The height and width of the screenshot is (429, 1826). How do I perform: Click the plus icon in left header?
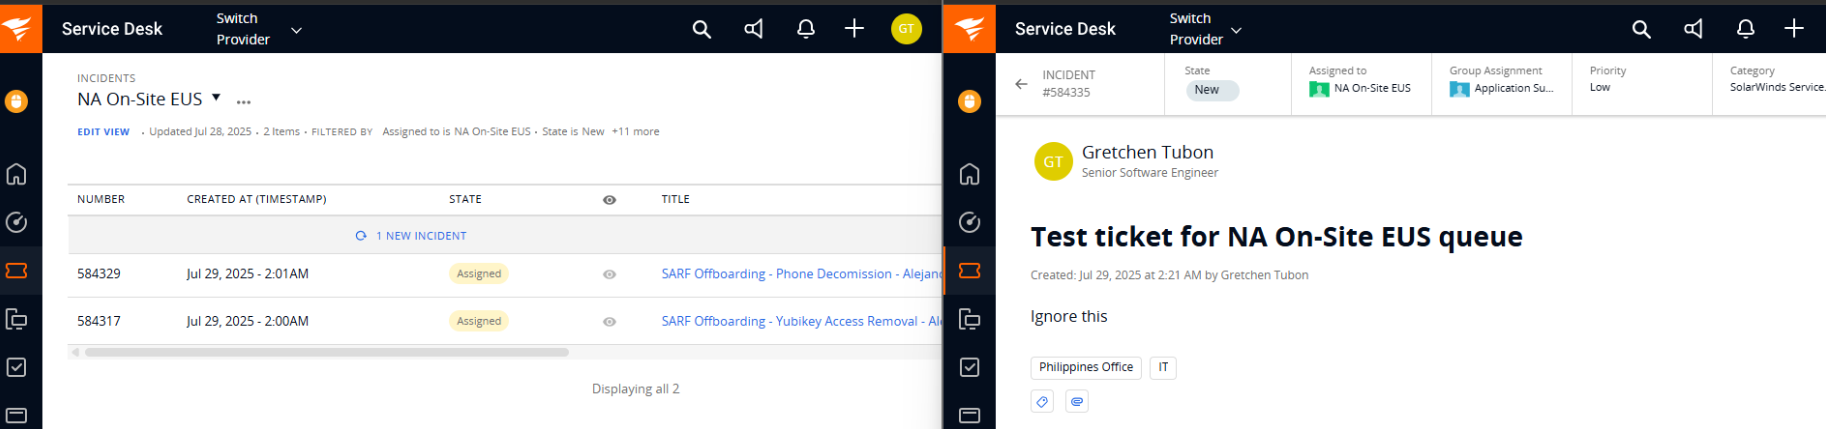pyautogui.click(x=854, y=29)
